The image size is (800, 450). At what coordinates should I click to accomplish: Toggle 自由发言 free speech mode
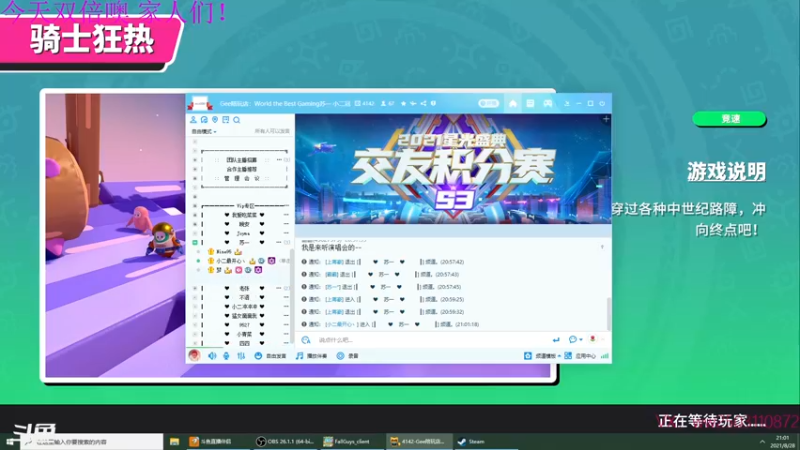click(270, 356)
